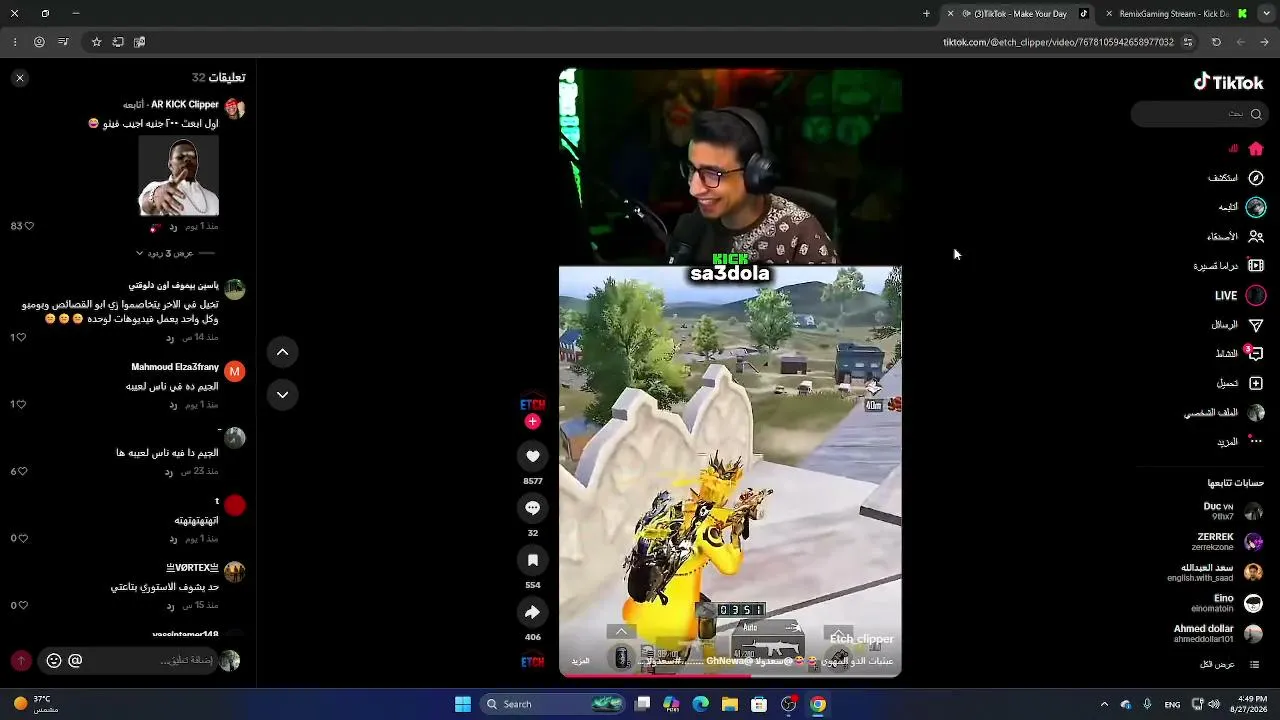The width and height of the screenshot is (1280, 720).
Task: Open a new browser tab
Action: pyautogui.click(x=926, y=14)
